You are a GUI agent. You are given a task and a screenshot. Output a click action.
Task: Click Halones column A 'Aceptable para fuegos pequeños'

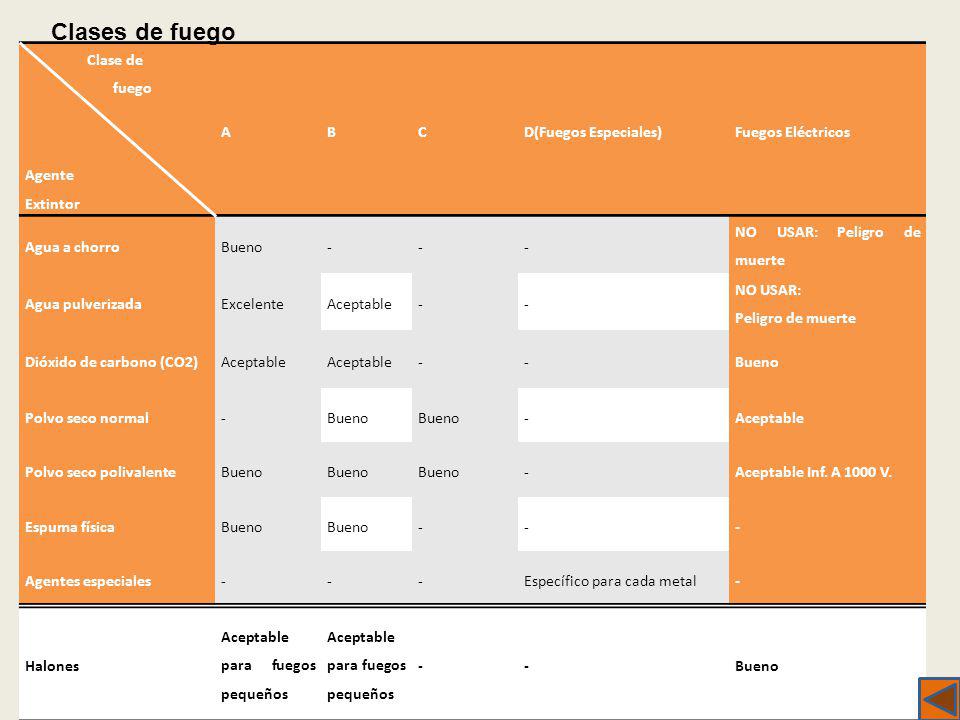[x=268, y=666]
